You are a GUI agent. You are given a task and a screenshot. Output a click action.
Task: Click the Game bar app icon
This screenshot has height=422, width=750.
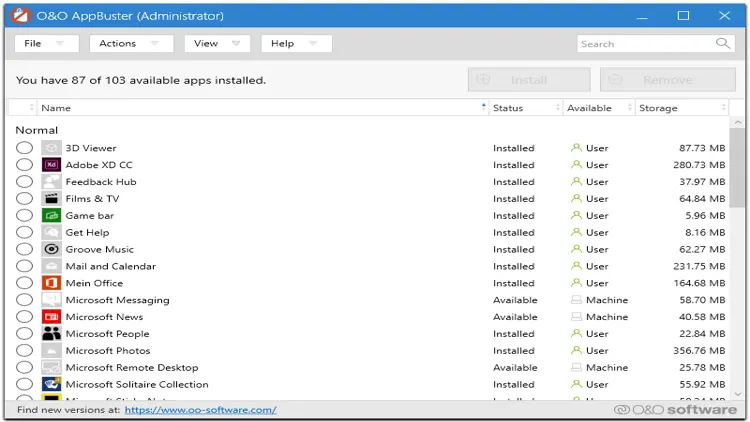51,216
